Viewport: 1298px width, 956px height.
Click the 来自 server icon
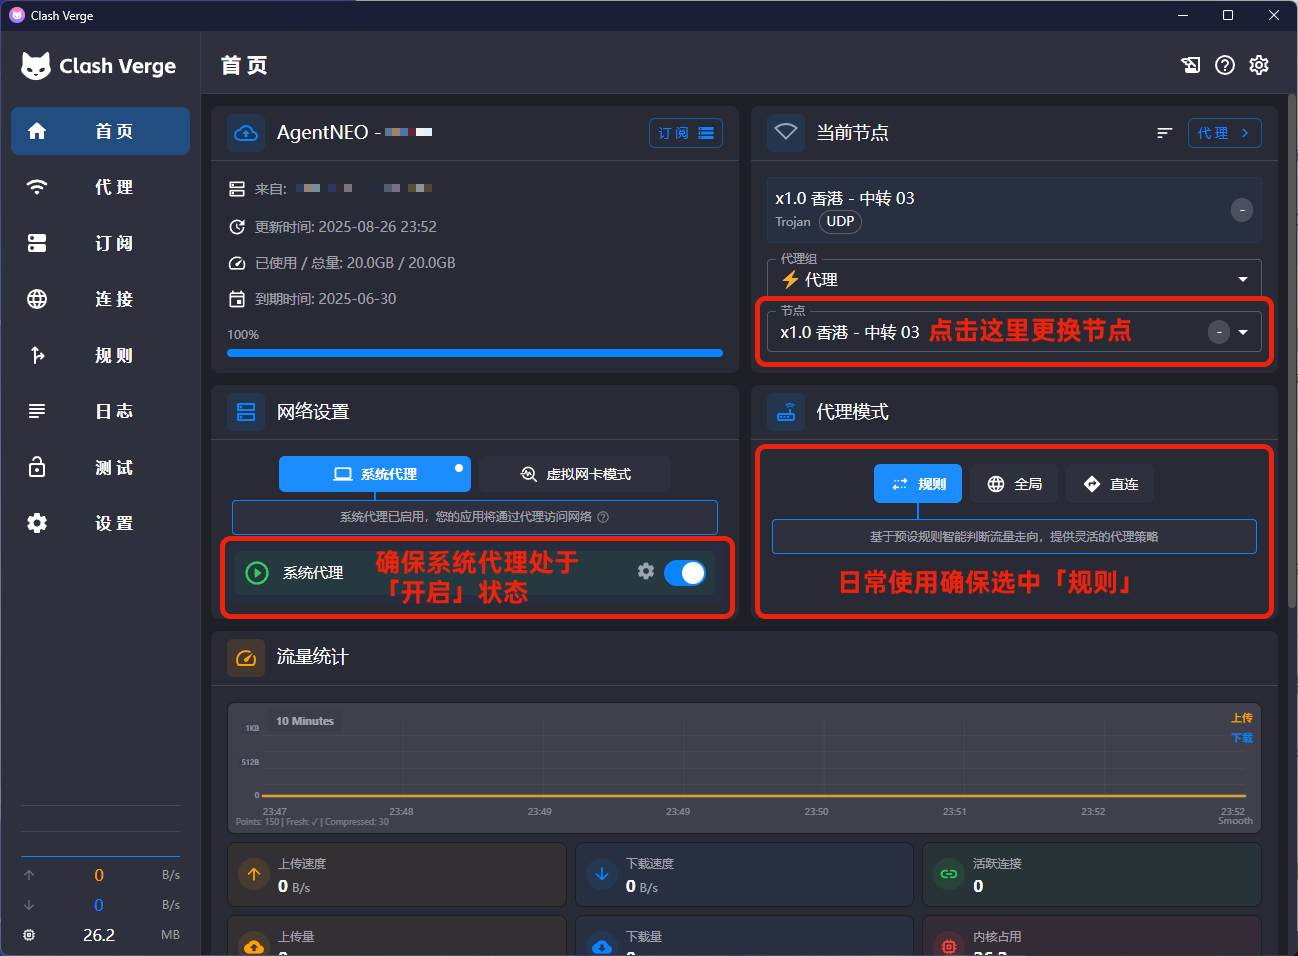(237, 189)
